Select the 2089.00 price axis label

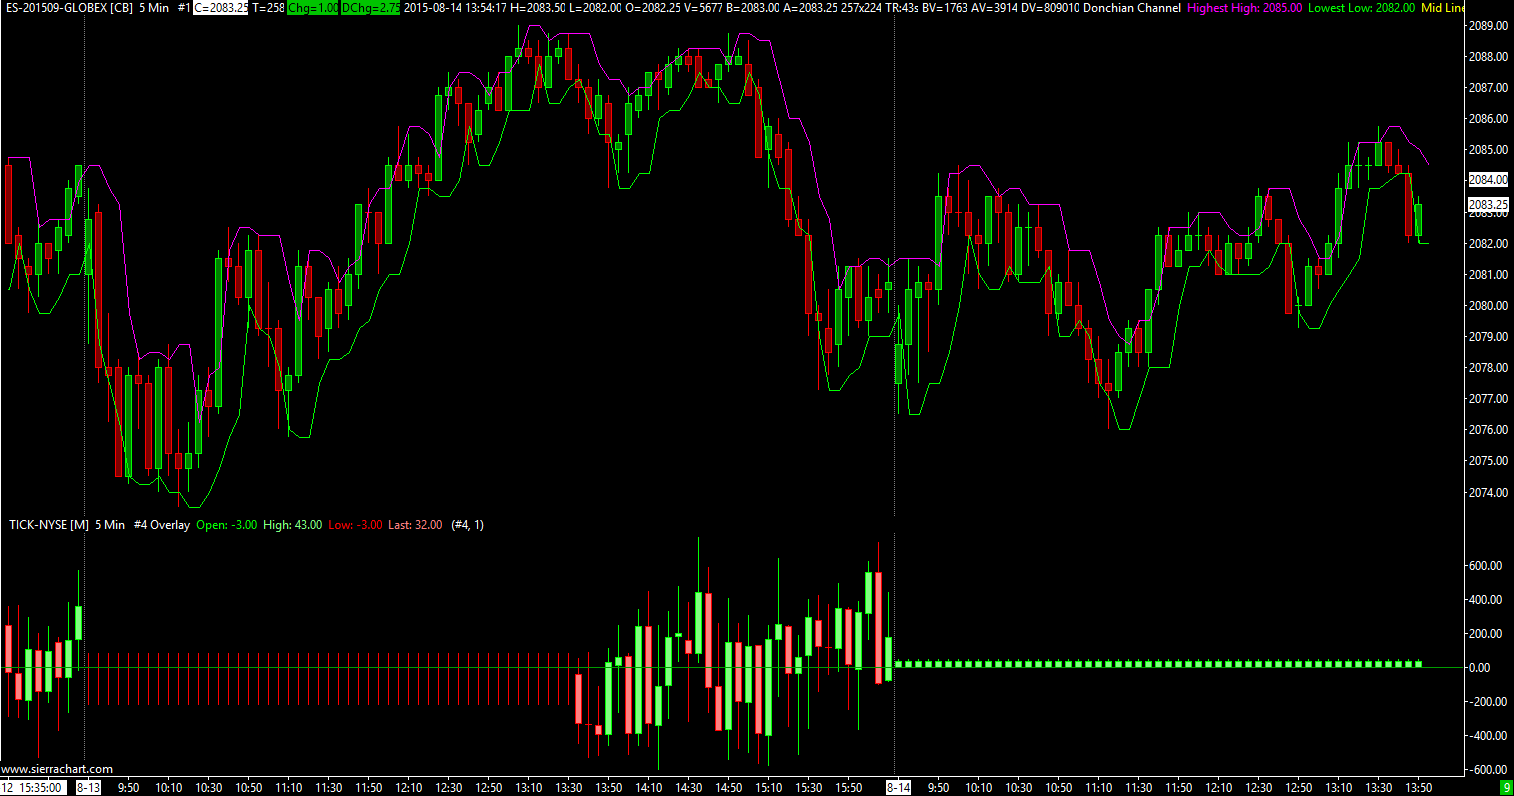pyautogui.click(x=1488, y=26)
